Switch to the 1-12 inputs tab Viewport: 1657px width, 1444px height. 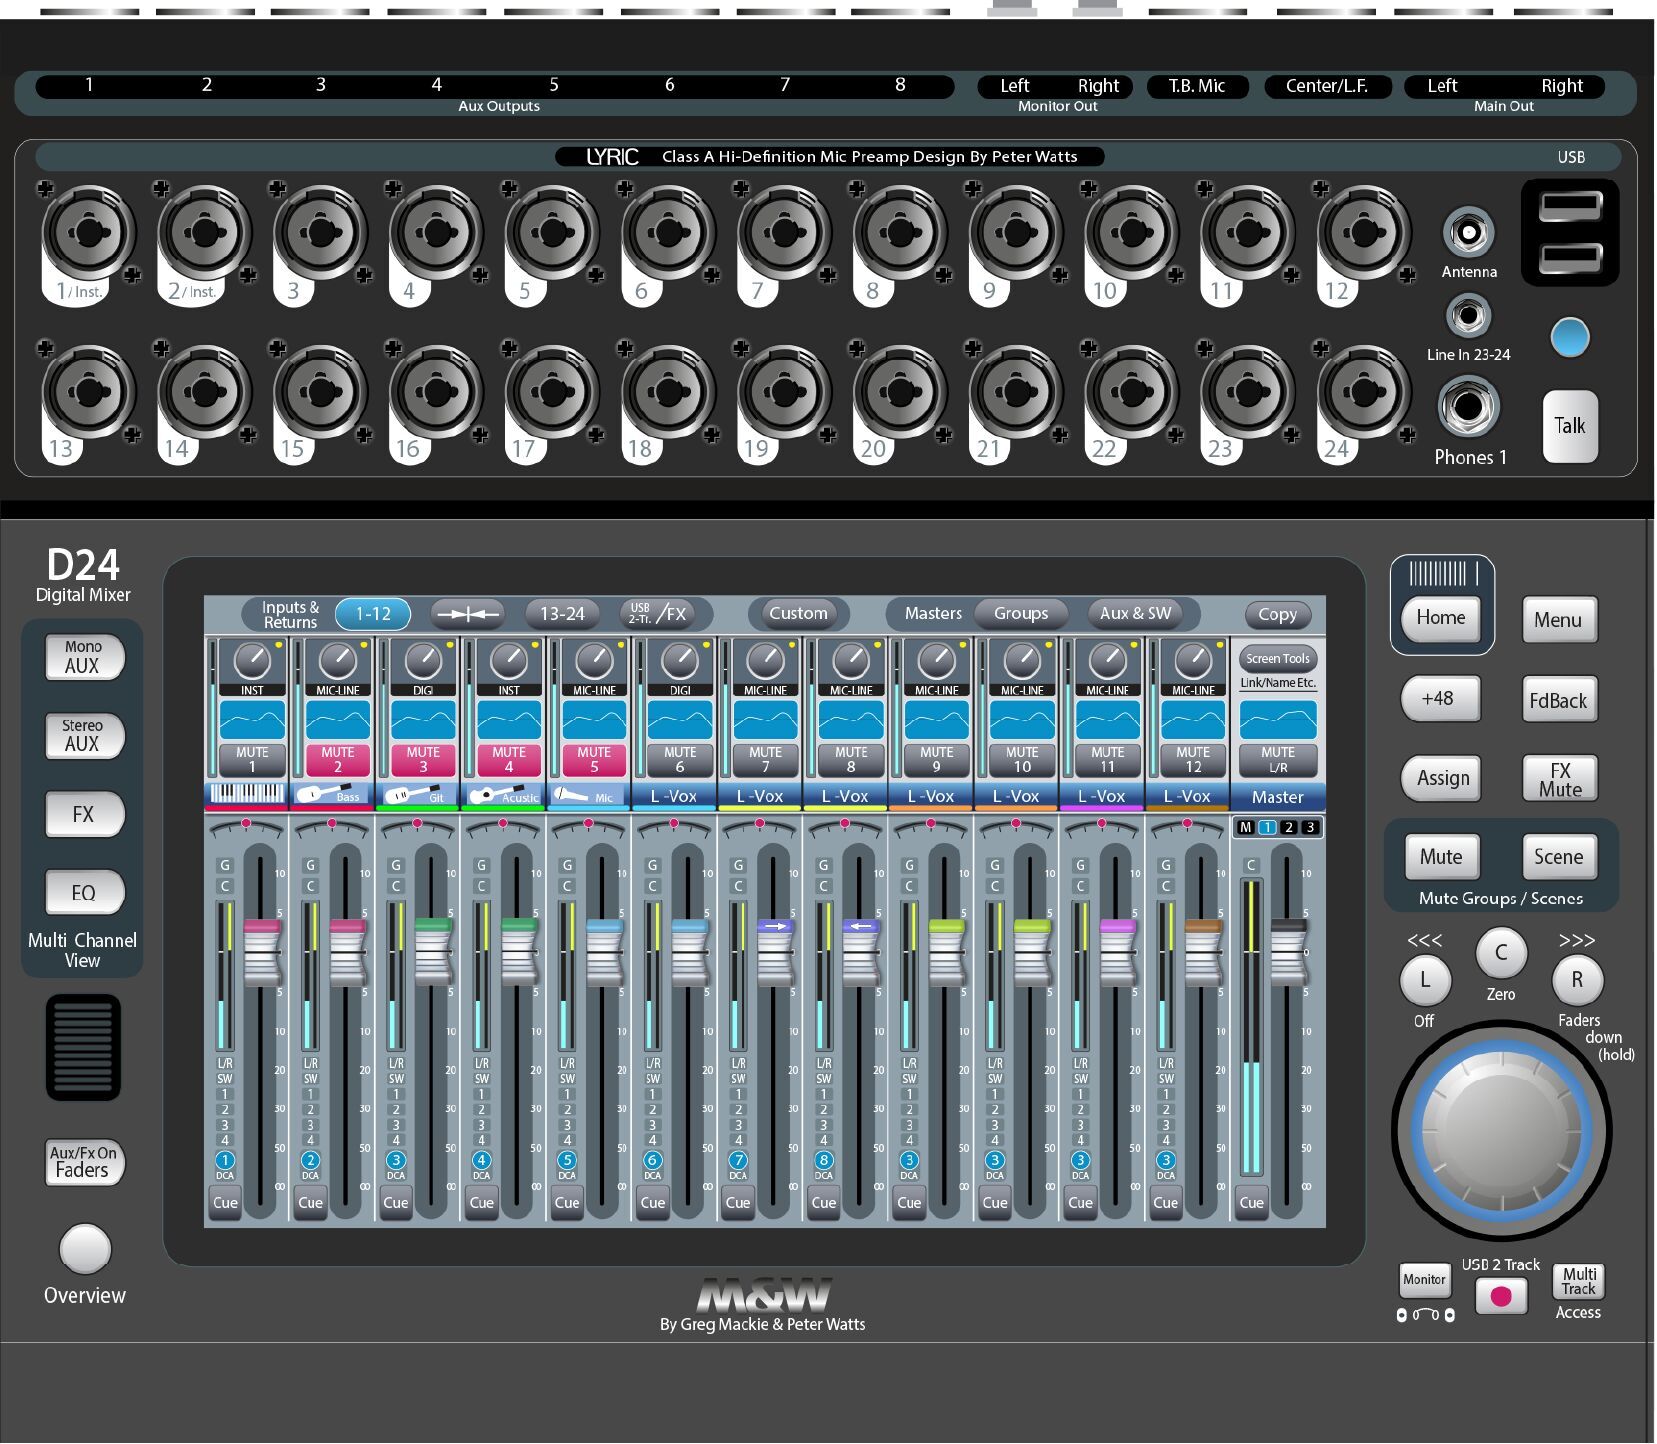[x=373, y=614]
